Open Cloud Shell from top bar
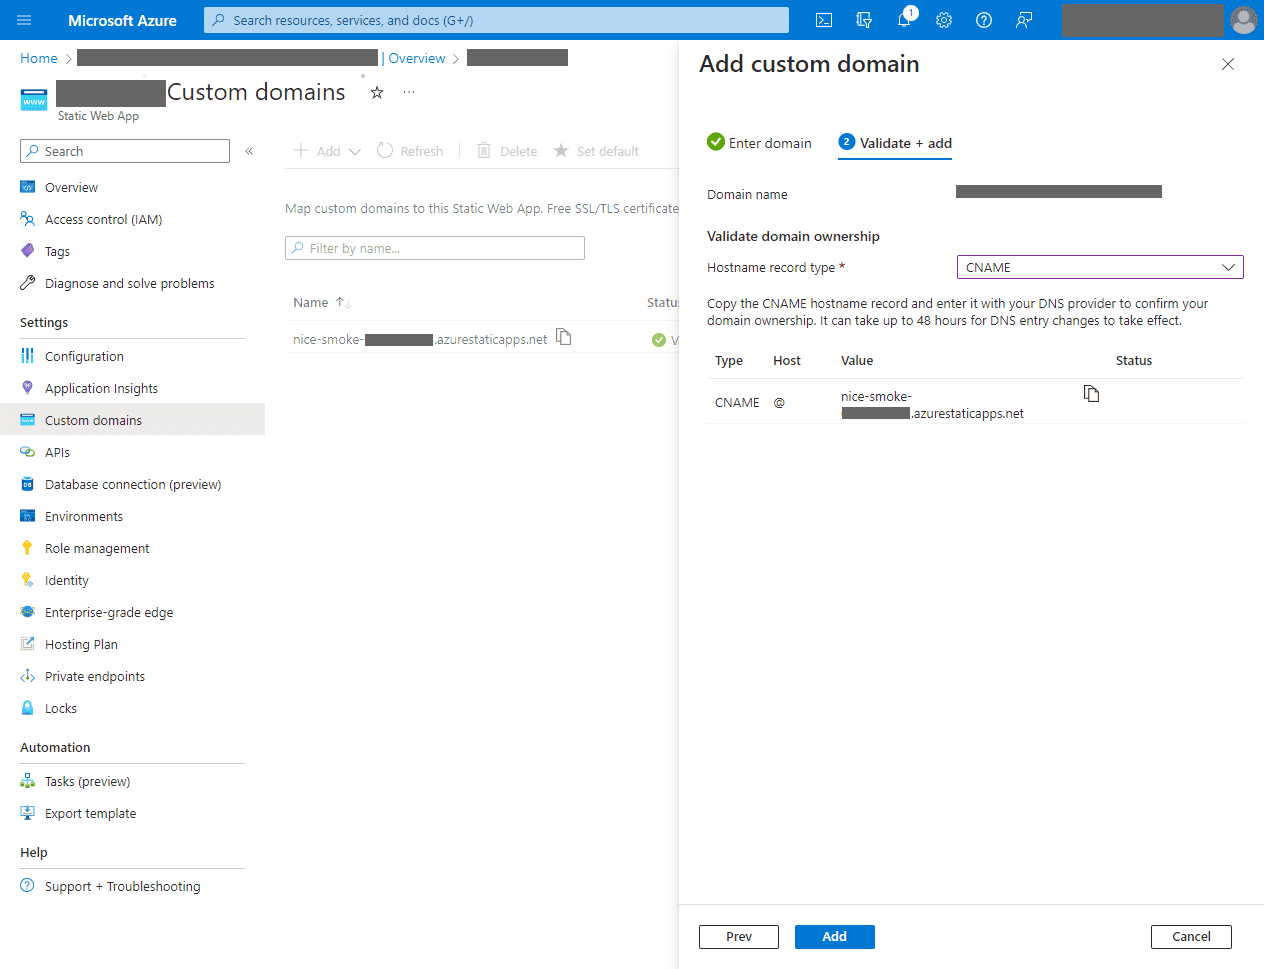1264x969 pixels. [x=824, y=20]
